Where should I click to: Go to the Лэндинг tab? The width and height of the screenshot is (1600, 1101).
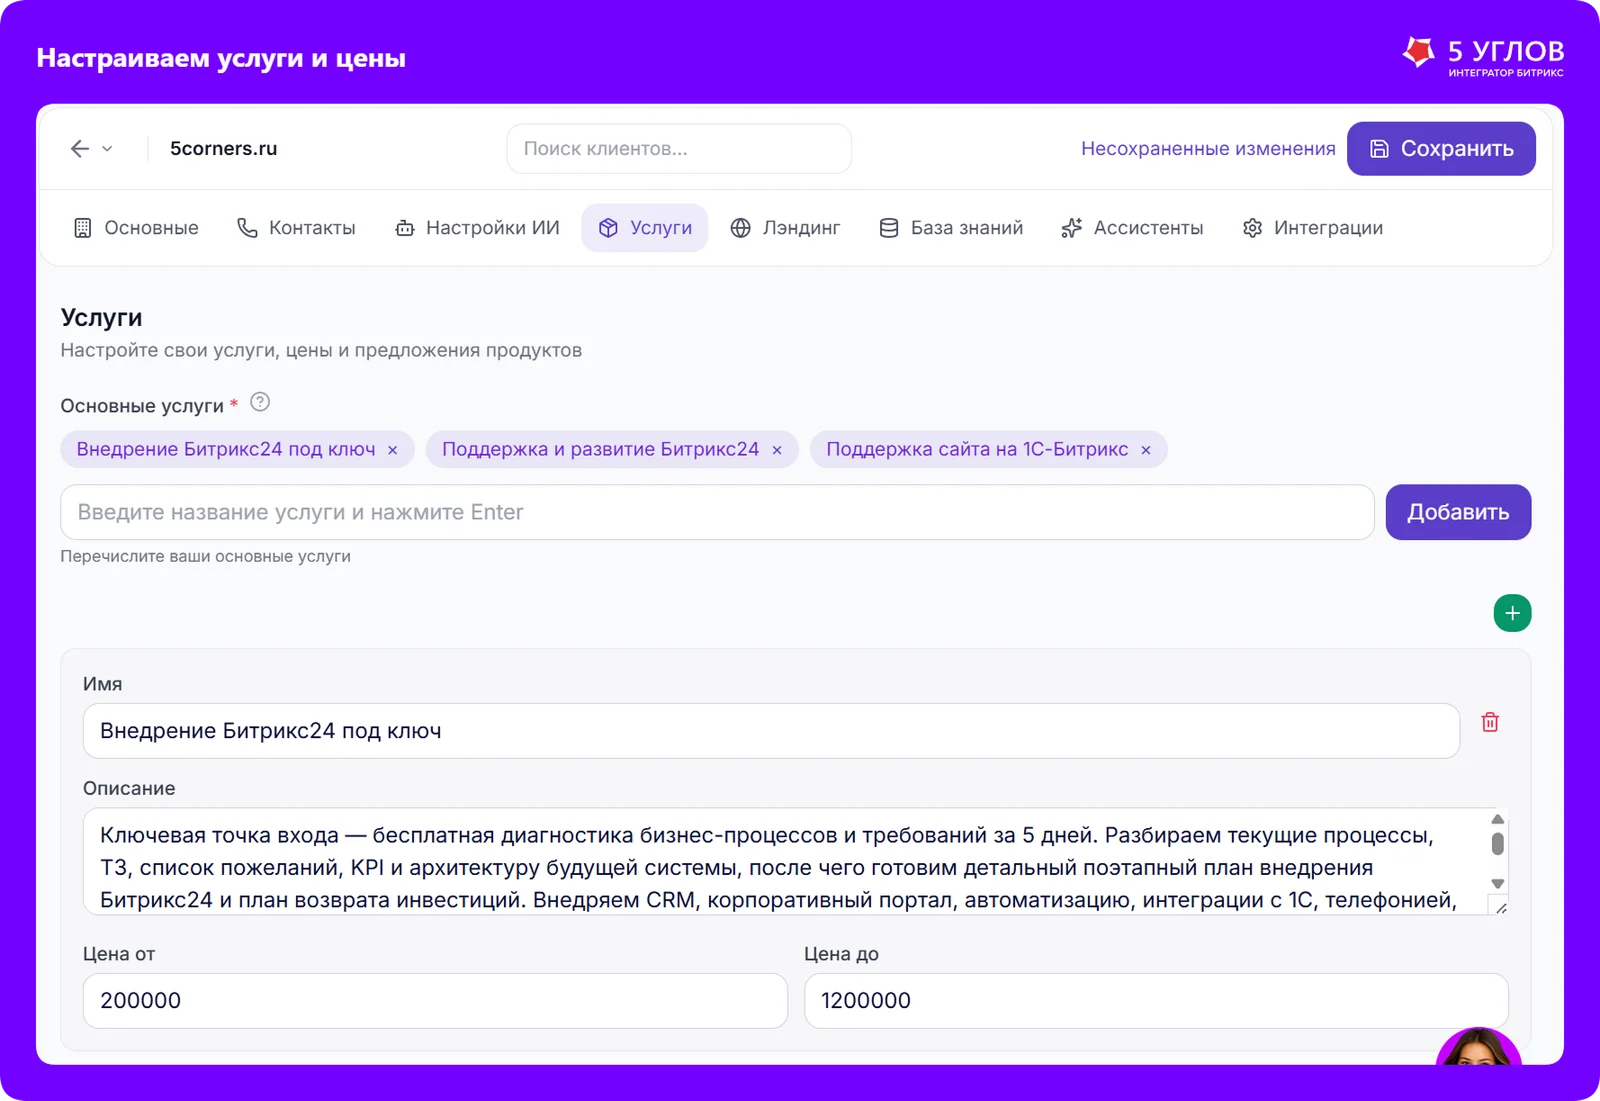[x=785, y=228]
